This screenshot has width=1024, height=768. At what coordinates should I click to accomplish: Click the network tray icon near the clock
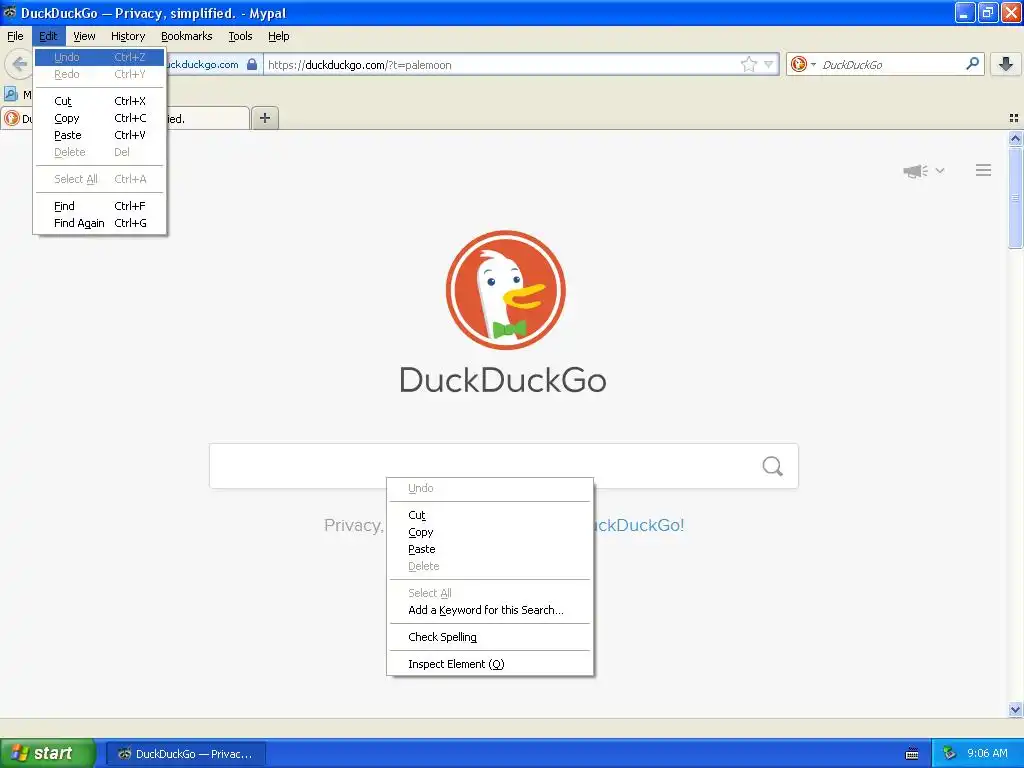[x=950, y=753]
